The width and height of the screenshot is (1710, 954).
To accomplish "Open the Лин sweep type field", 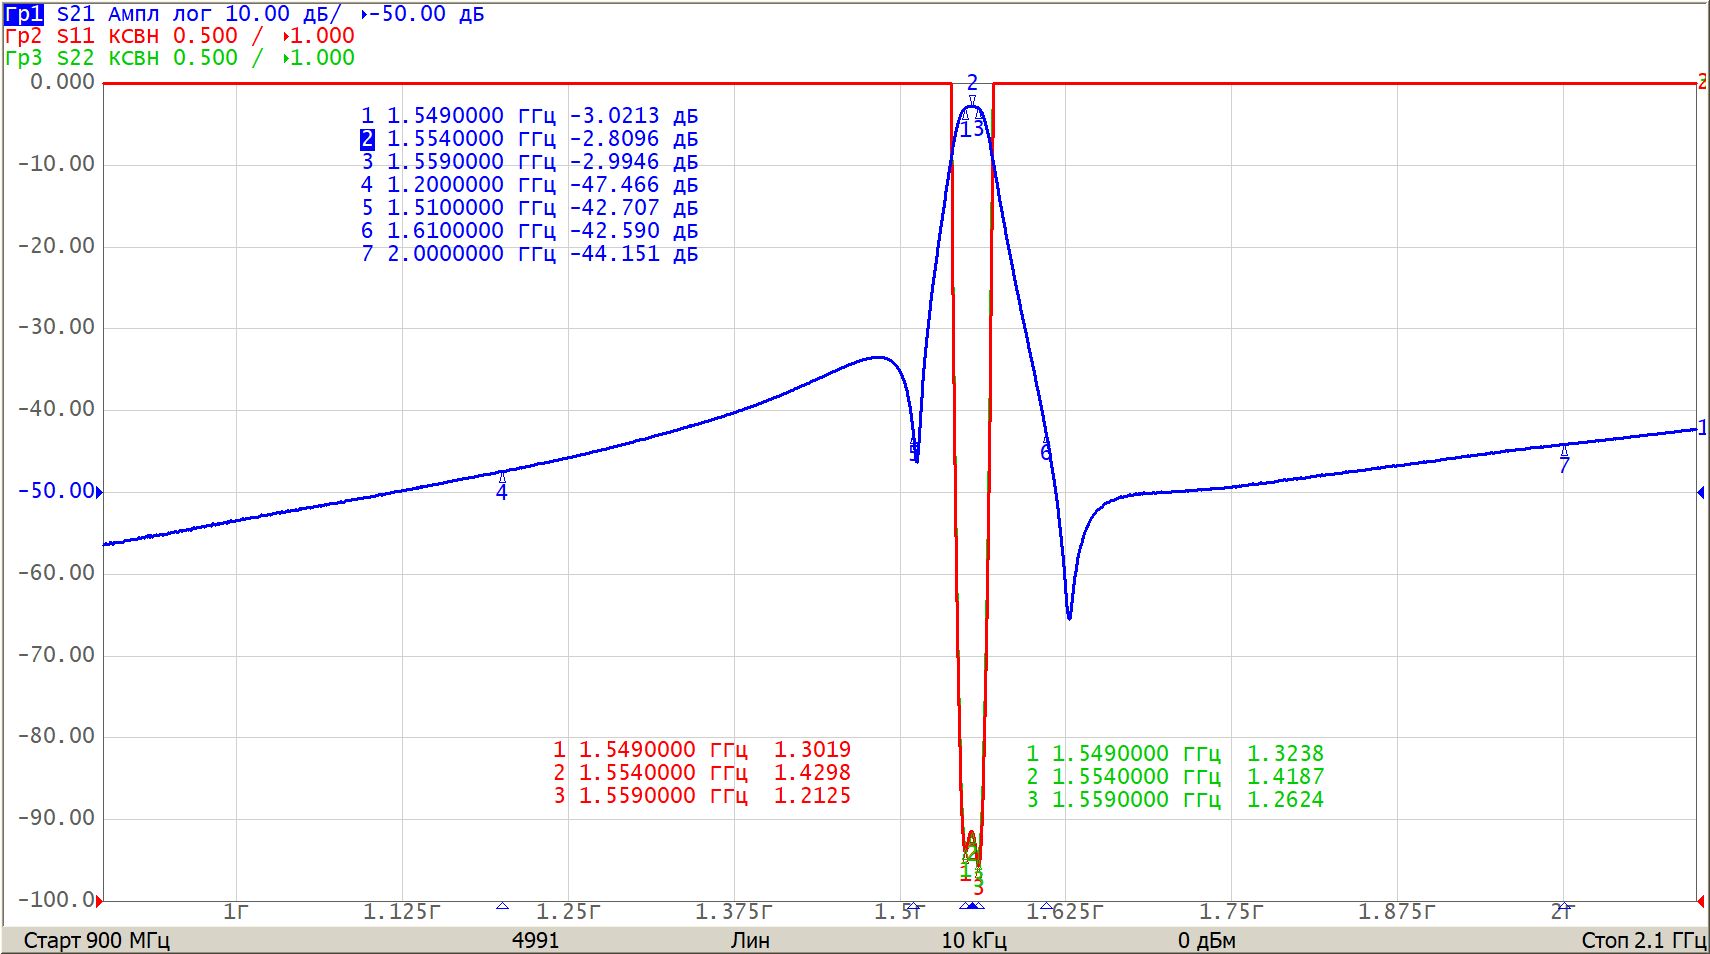I will [749, 940].
